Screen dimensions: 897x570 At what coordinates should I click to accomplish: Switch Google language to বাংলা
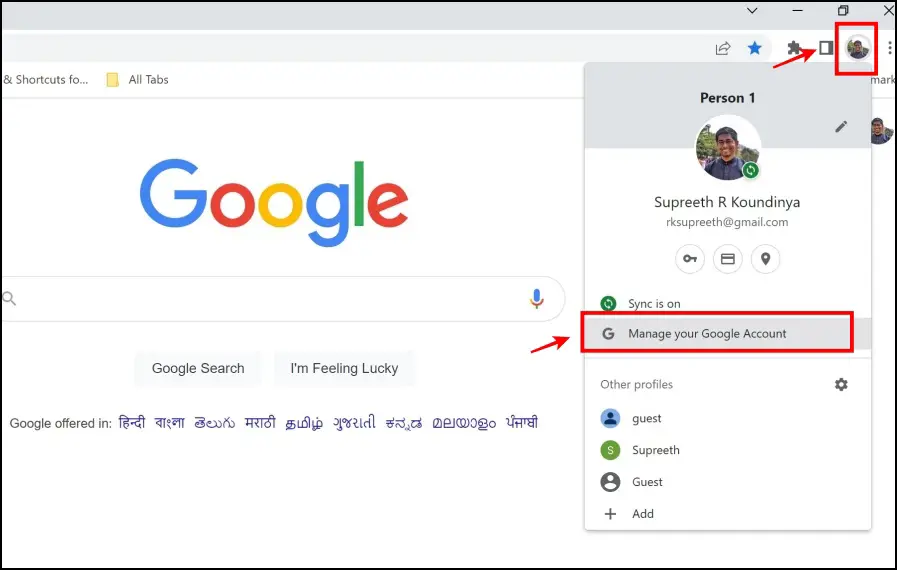click(x=169, y=422)
